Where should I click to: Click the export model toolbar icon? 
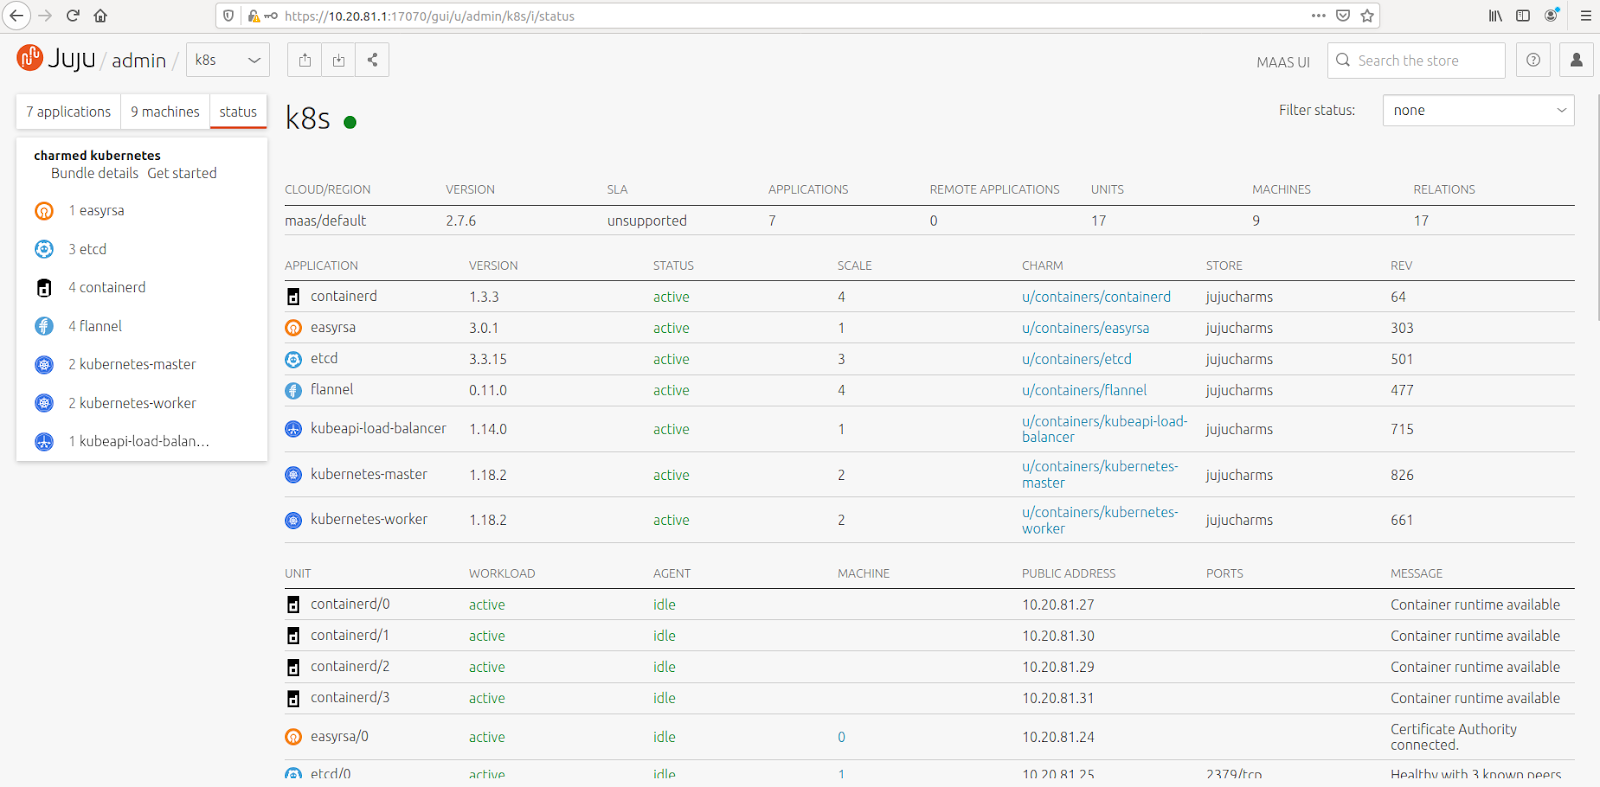pos(305,60)
